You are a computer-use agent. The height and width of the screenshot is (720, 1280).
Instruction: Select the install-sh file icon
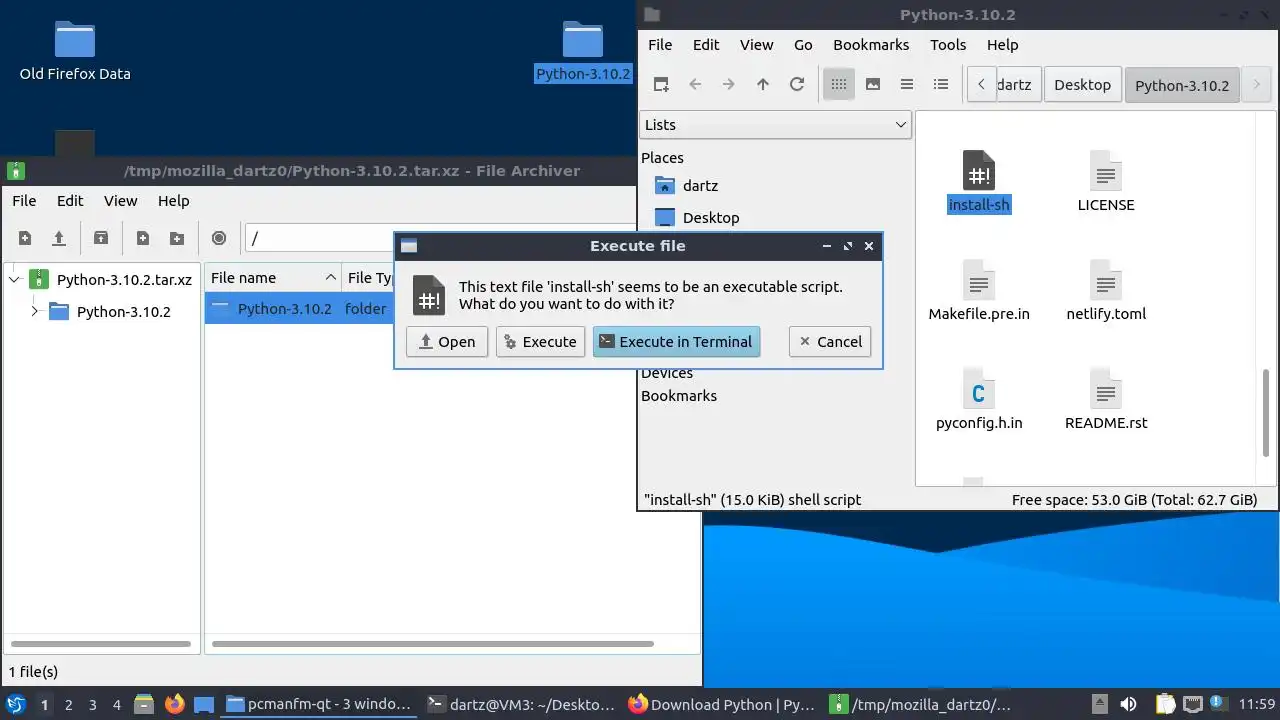pyautogui.click(x=979, y=171)
